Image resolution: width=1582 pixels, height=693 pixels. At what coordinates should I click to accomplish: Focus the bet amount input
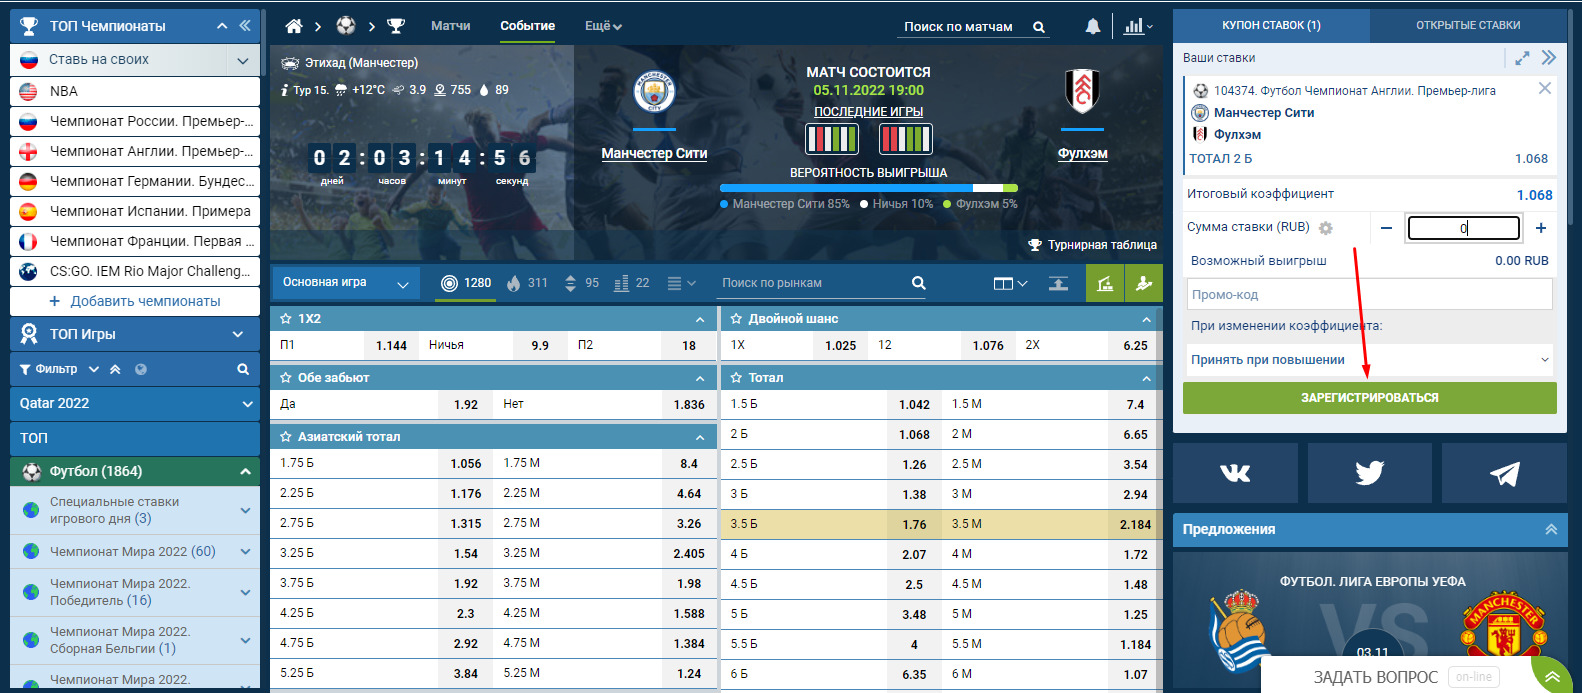[x=1464, y=228]
